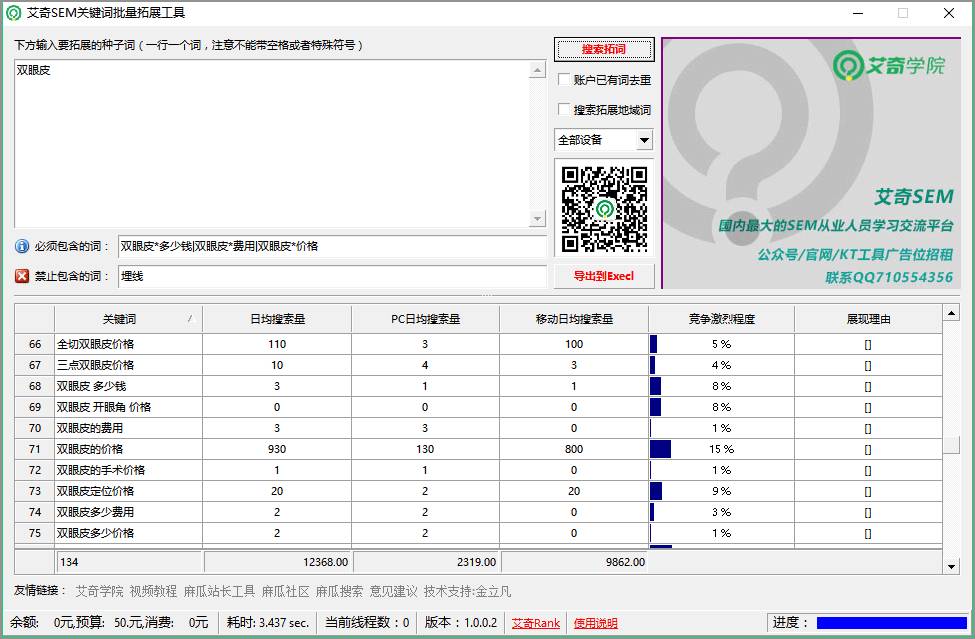This screenshot has width=975, height=639.
Task: Export results with 导出到Excel button
Action: 604,276
